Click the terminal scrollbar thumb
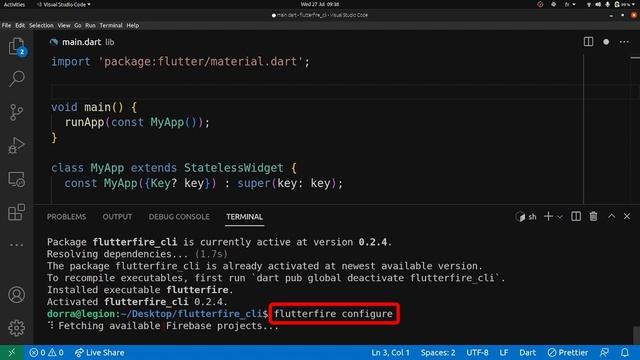This screenshot has width=640, height=360. pos(636,335)
